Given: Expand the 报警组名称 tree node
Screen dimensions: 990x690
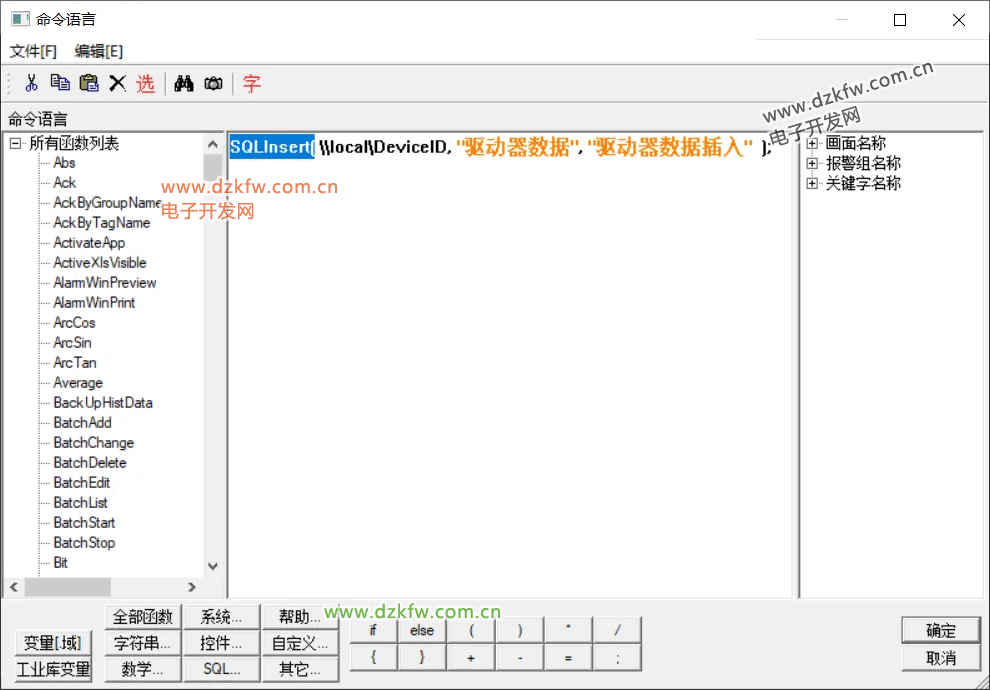Looking at the screenshot, I should [813, 163].
